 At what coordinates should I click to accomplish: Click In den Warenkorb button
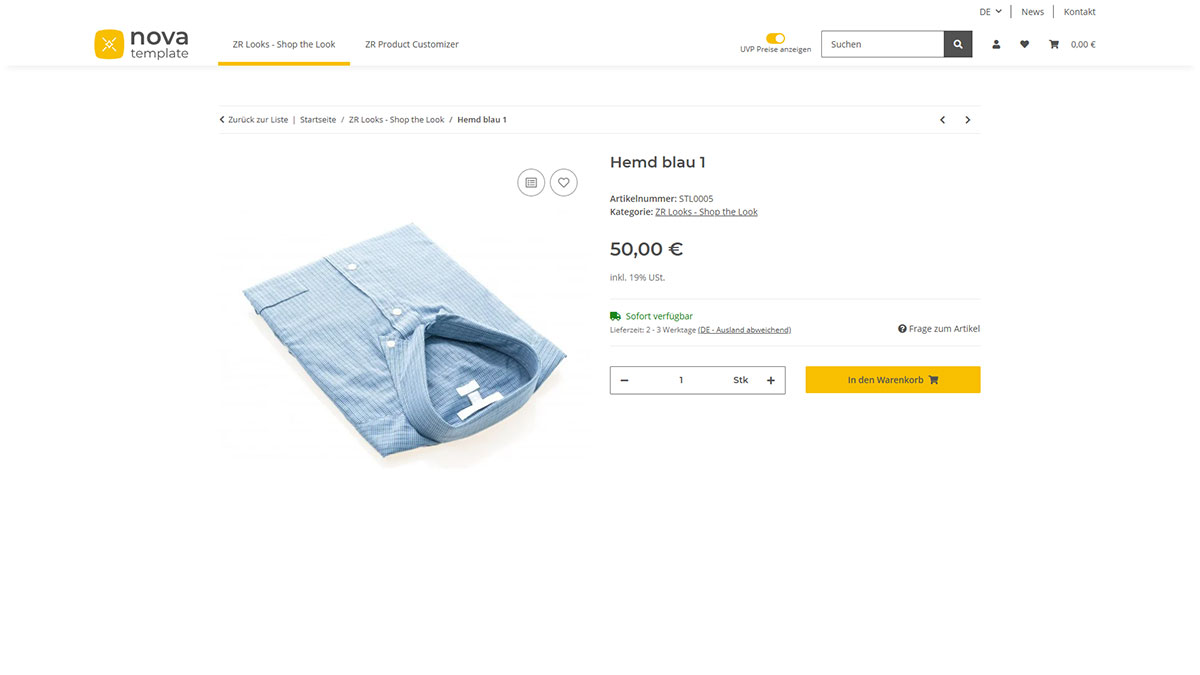tap(892, 380)
